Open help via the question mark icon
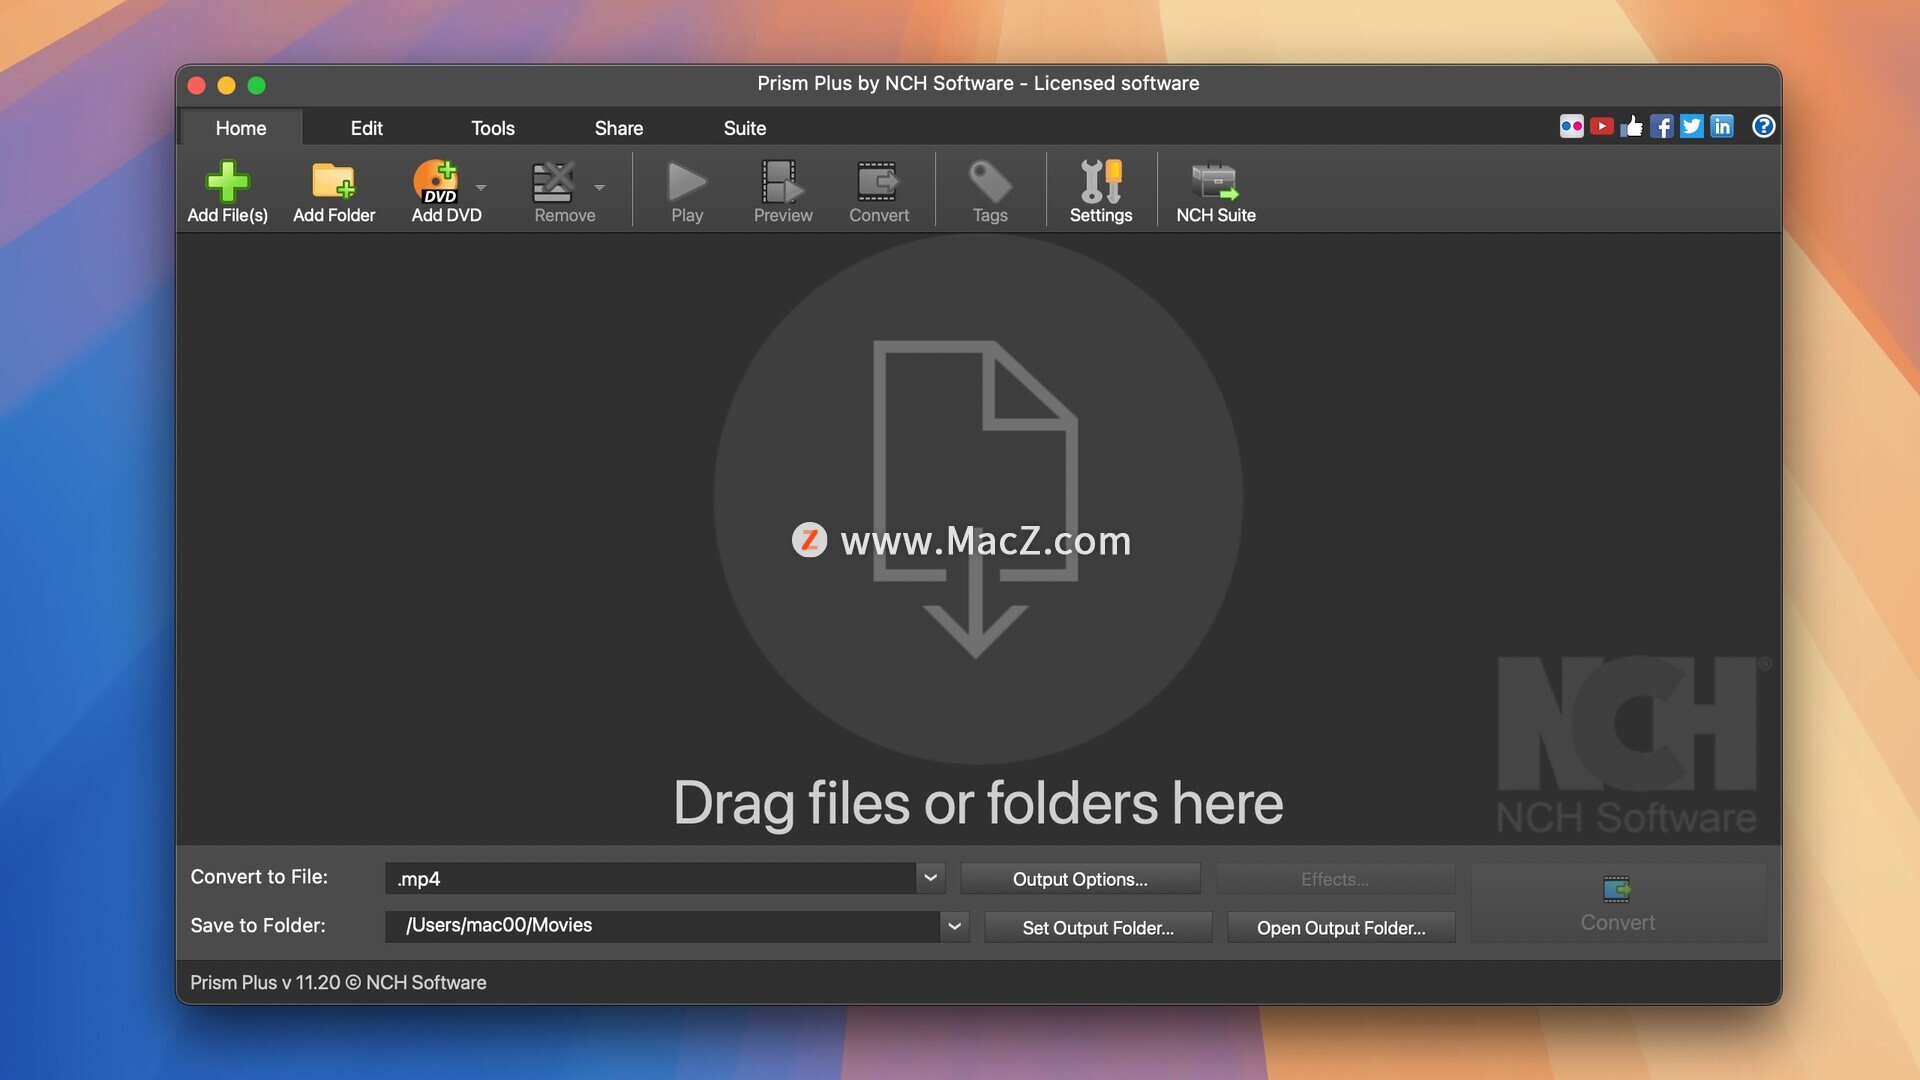1920x1080 pixels. click(x=1763, y=126)
